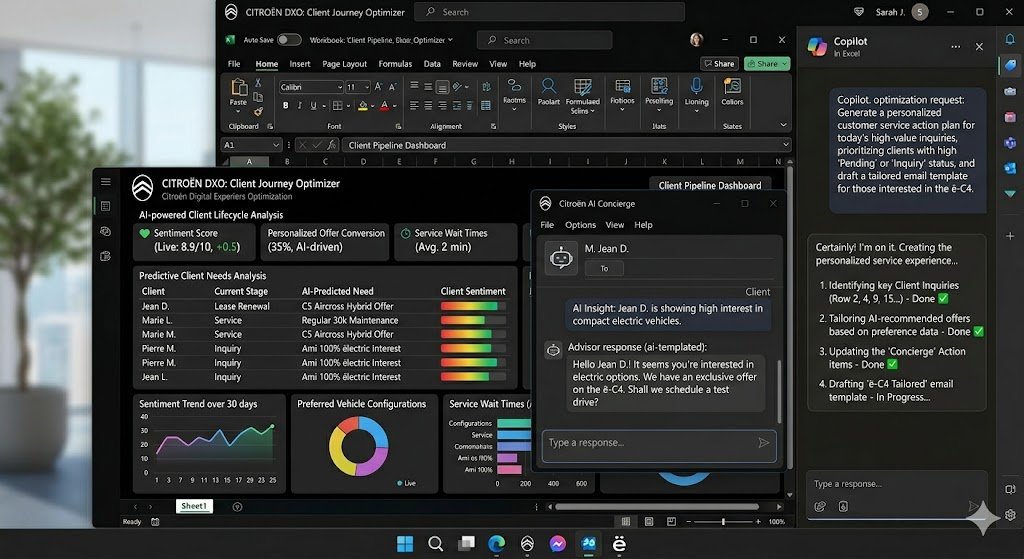Click the notification bell in right sidebar
The height and width of the screenshot is (559, 1024).
1010,39
